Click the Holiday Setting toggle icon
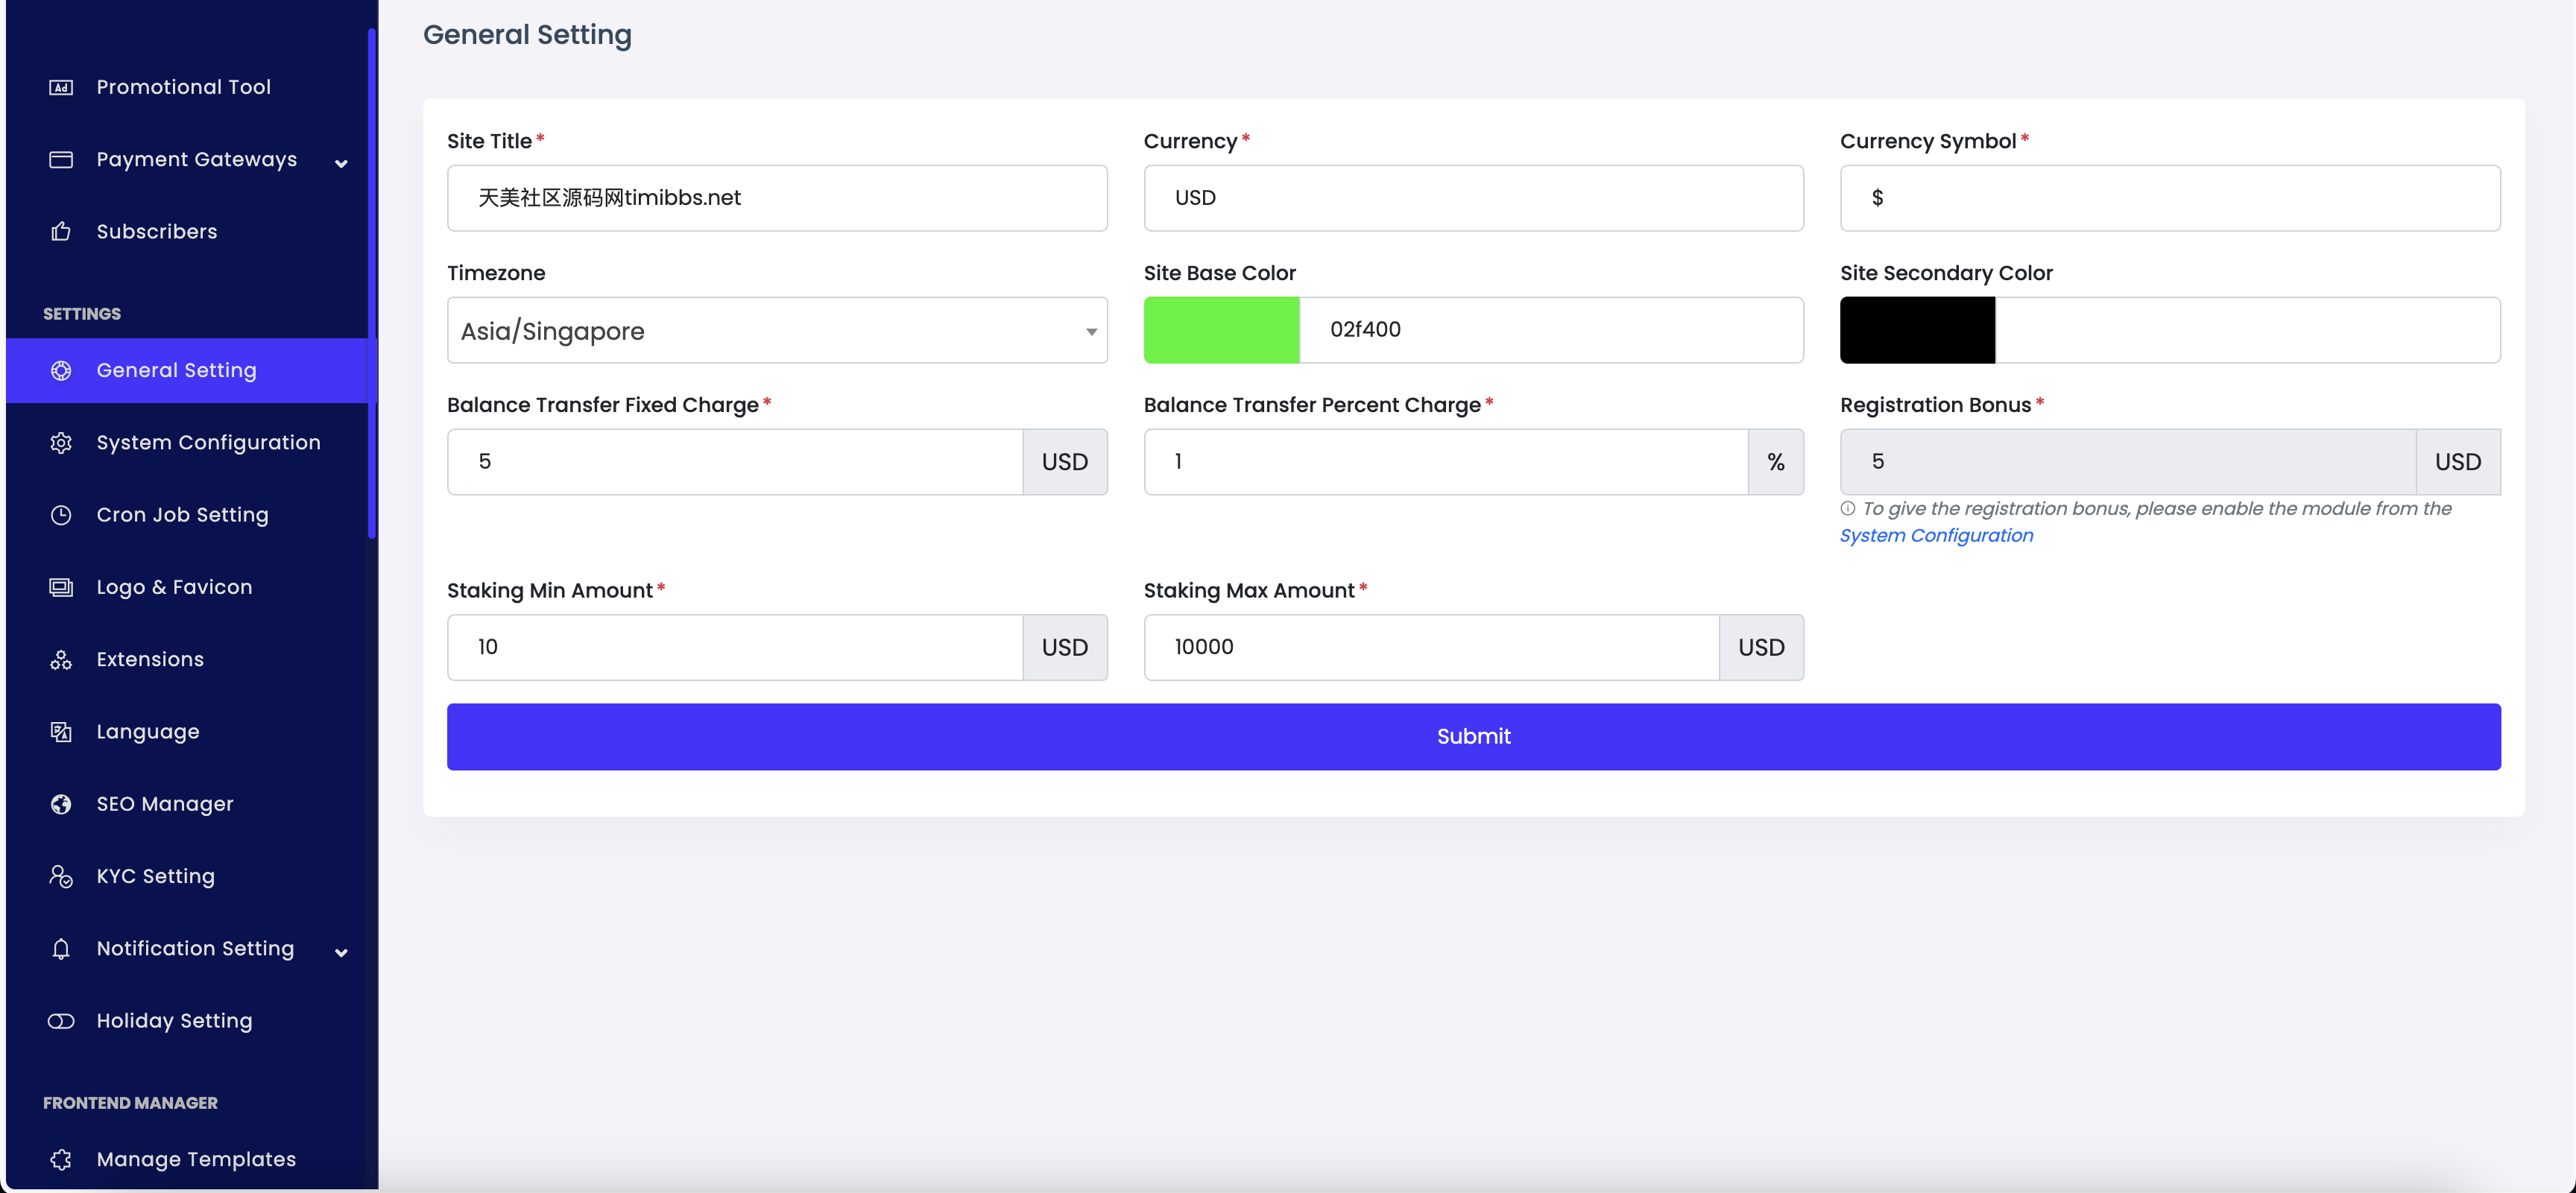This screenshot has width=2576, height=1193. 61,1021
